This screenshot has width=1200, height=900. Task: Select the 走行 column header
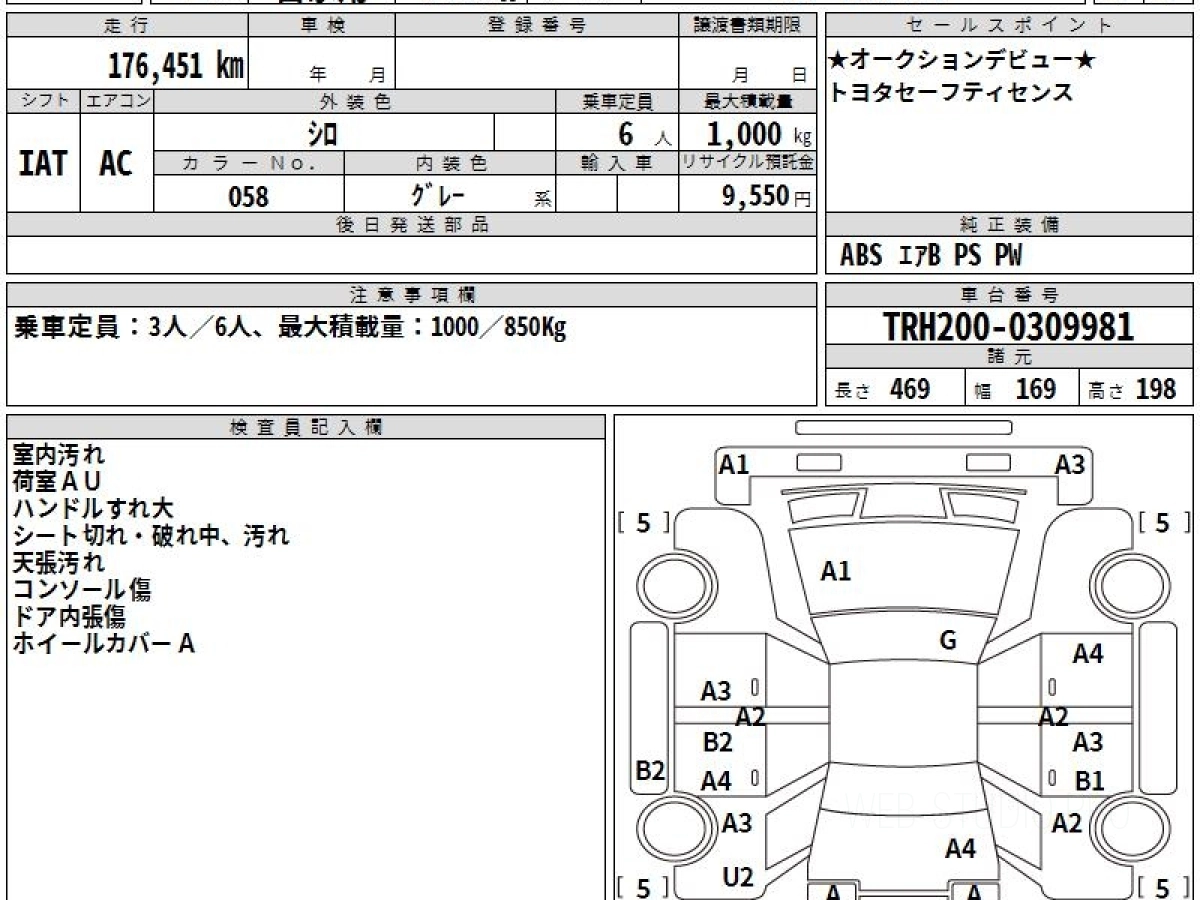pos(127,25)
